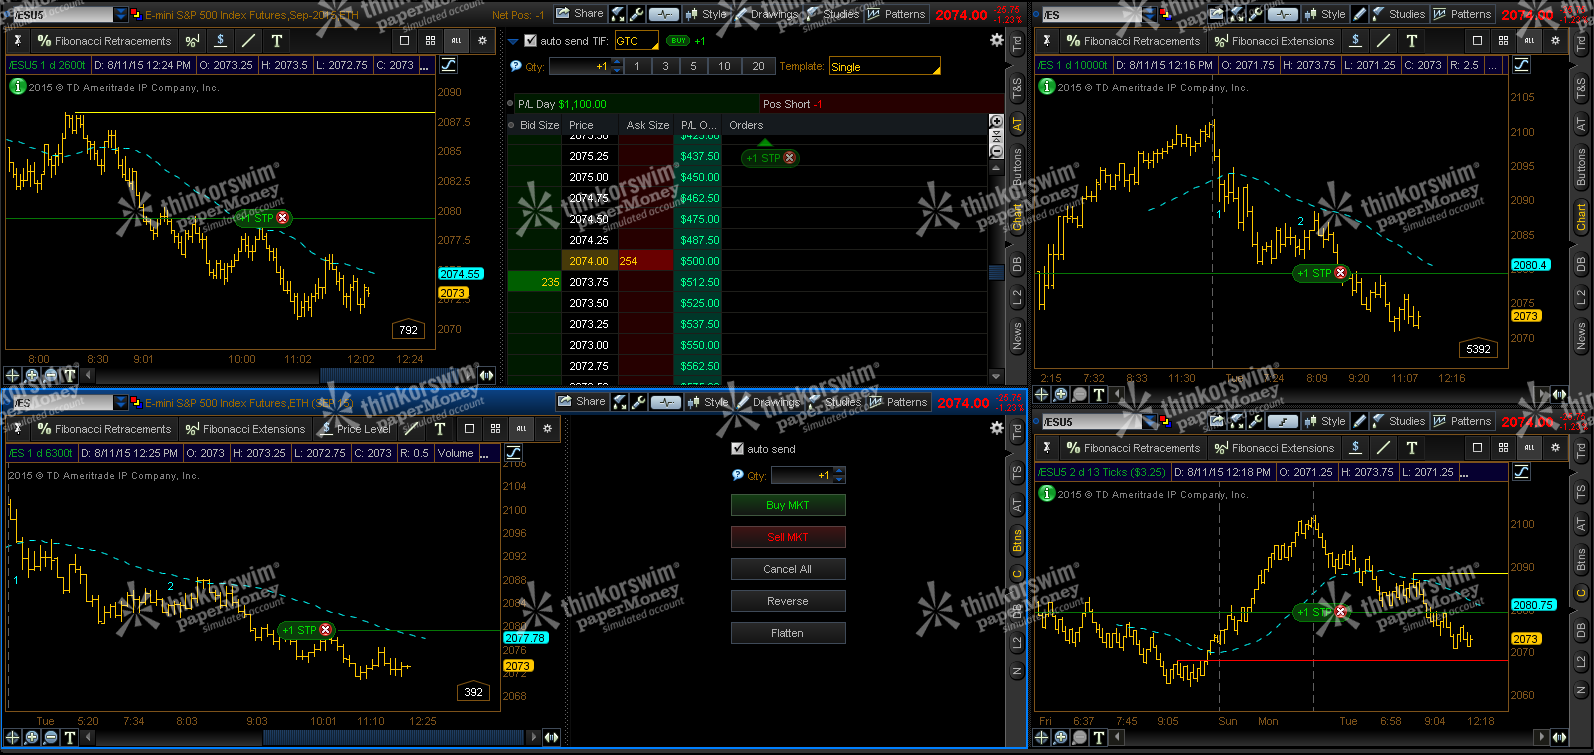
Task: Pick the dollar price level tool in 2600t chart
Action: [220, 41]
